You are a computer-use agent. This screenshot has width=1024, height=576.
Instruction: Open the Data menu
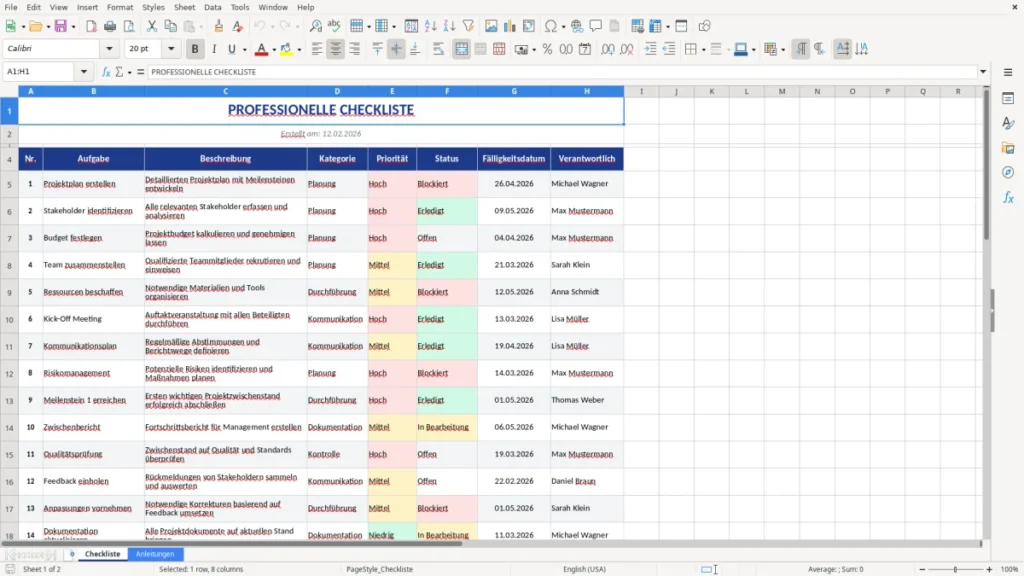(212, 7)
